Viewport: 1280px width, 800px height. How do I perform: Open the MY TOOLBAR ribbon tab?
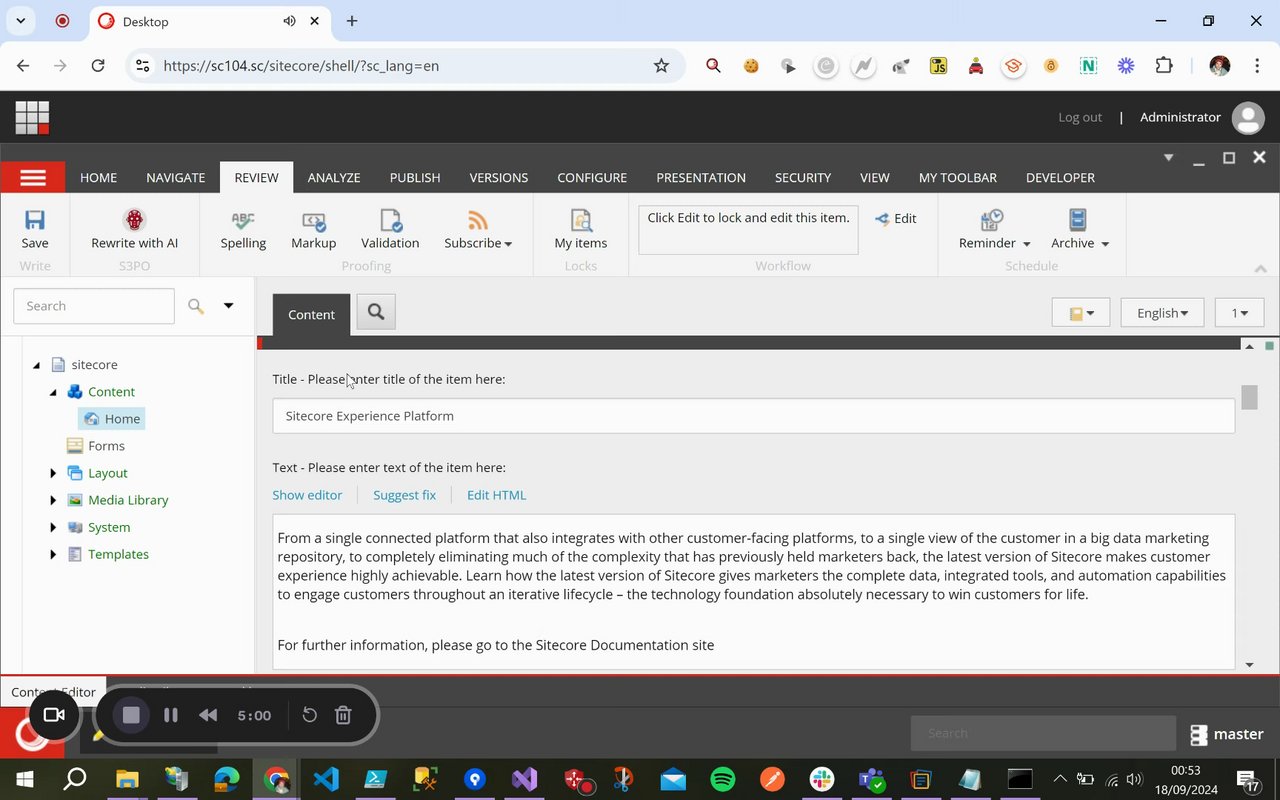point(958,177)
